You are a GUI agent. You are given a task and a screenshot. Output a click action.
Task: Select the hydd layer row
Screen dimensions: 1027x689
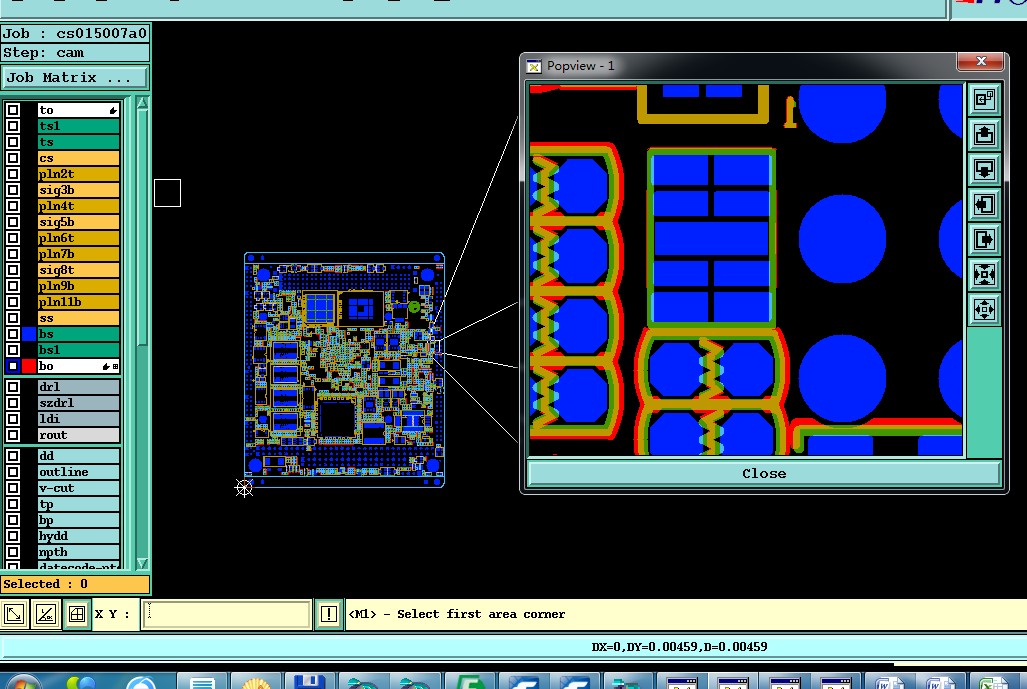coord(79,536)
